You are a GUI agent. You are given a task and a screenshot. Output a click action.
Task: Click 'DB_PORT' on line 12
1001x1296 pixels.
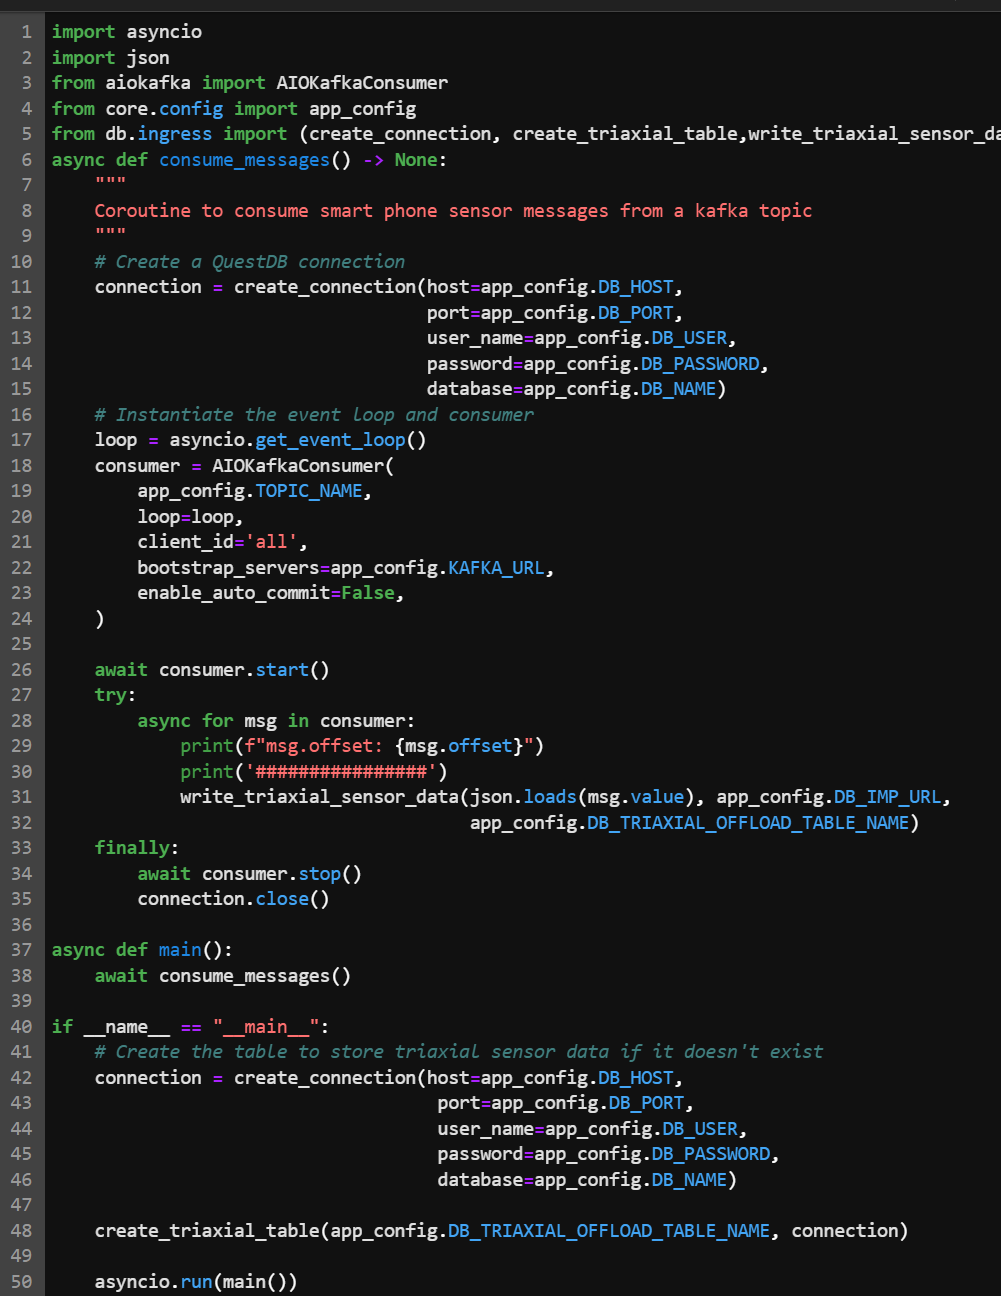click(x=636, y=313)
